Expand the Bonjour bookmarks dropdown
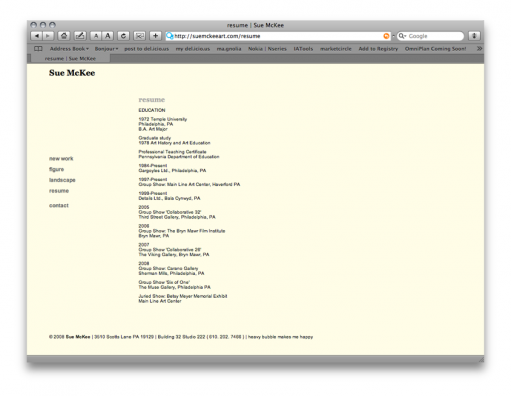 [x=106, y=49]
